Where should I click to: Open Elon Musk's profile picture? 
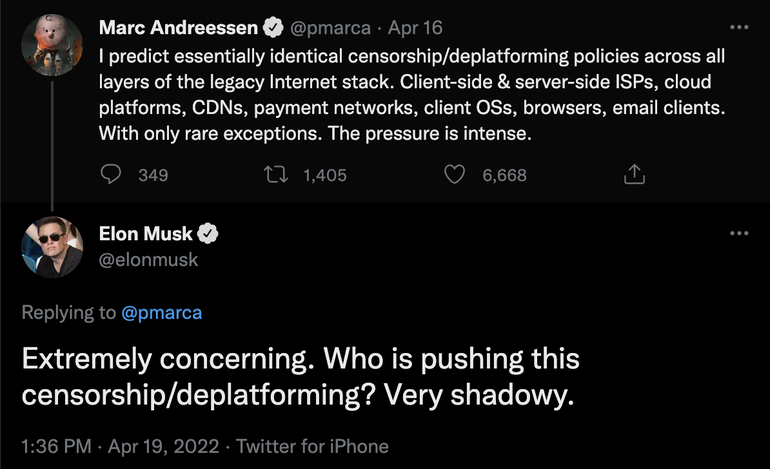click(x=51, y=247)
